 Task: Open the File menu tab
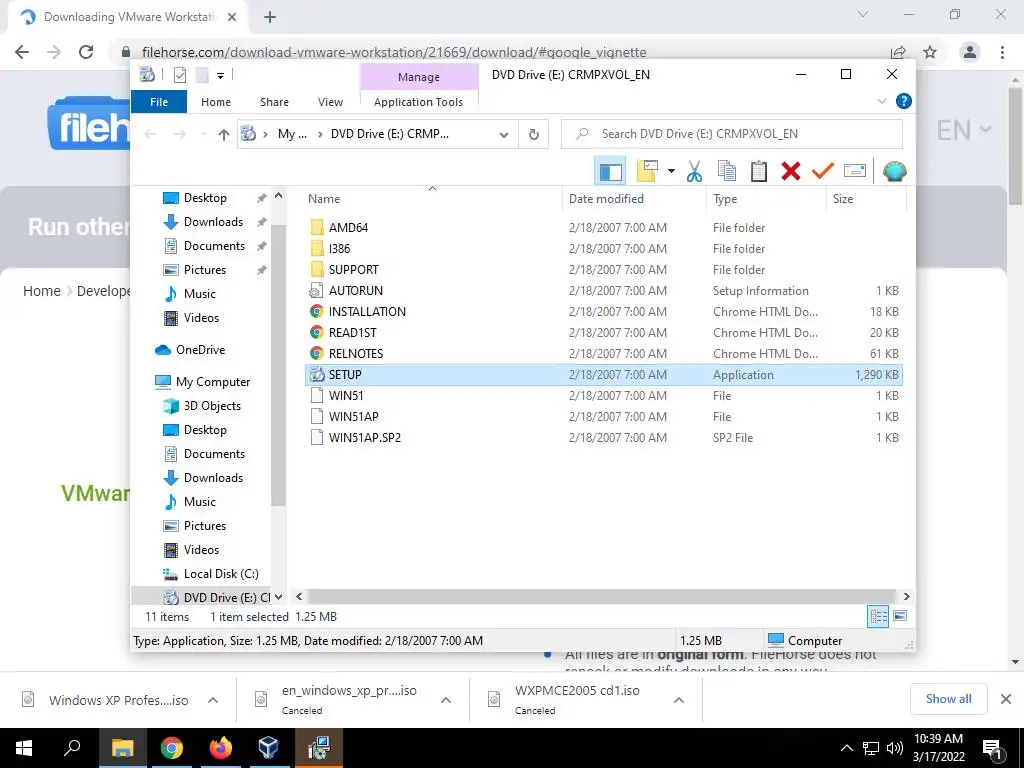(x=159, y=102)
